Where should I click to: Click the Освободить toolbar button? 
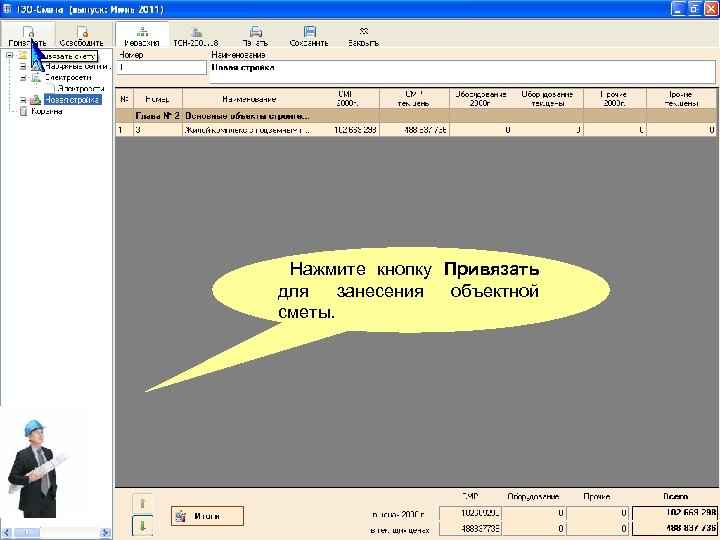click(x=81, y=35)
